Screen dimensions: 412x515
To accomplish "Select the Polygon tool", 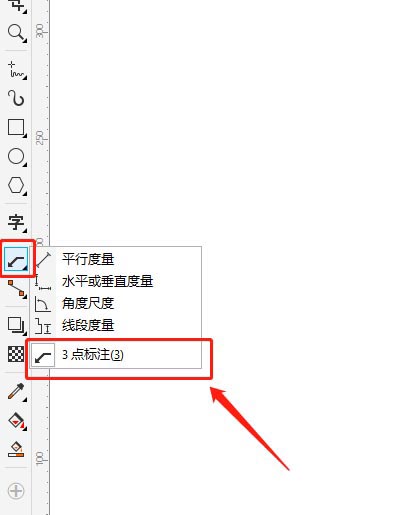I will pos(16,186).
